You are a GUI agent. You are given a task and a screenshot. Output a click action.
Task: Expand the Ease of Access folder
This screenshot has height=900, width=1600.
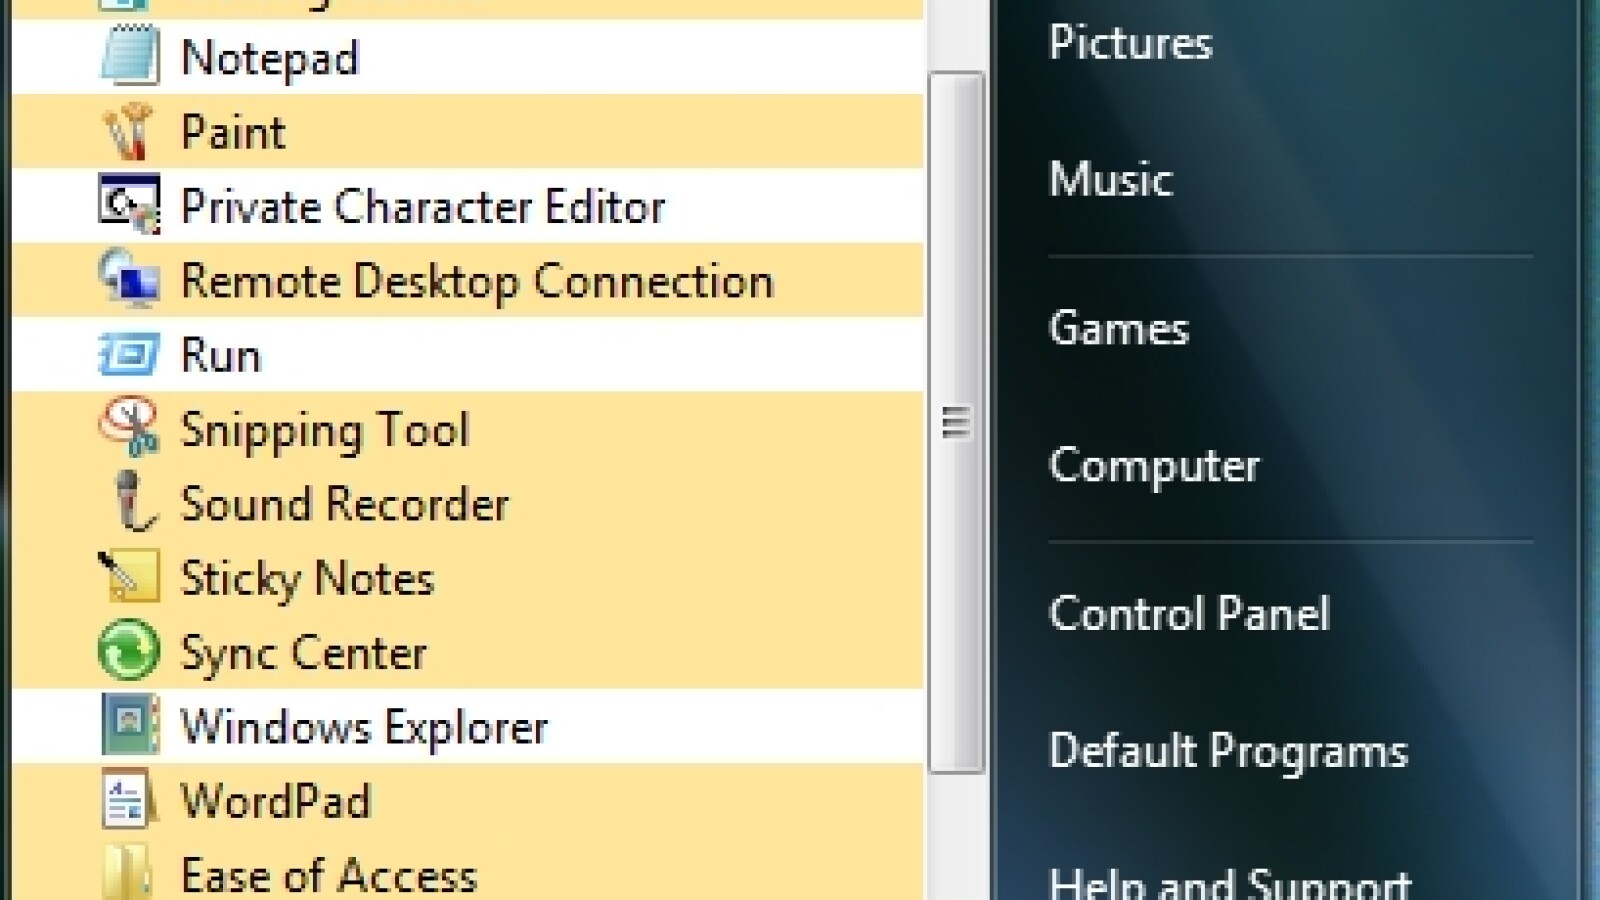pyautogui.click(x=129, y=873)
